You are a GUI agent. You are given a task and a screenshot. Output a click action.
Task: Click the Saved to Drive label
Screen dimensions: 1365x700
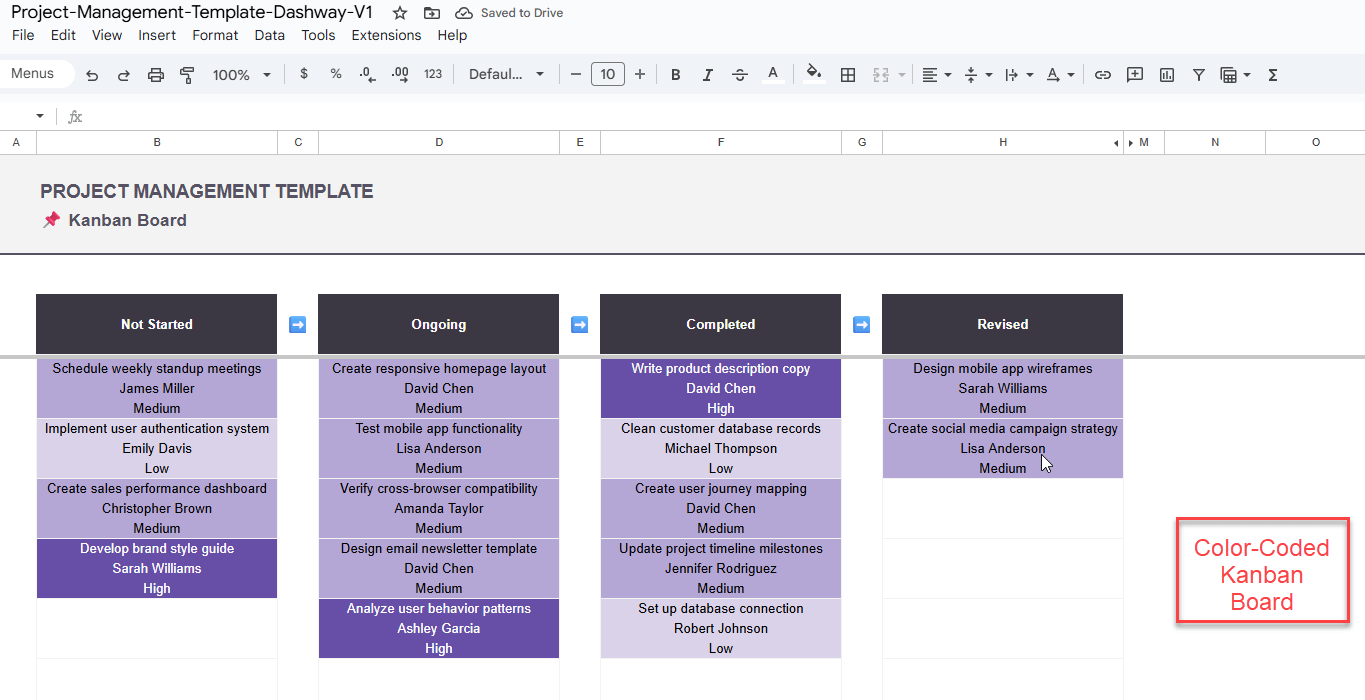[x=522, y=12]
